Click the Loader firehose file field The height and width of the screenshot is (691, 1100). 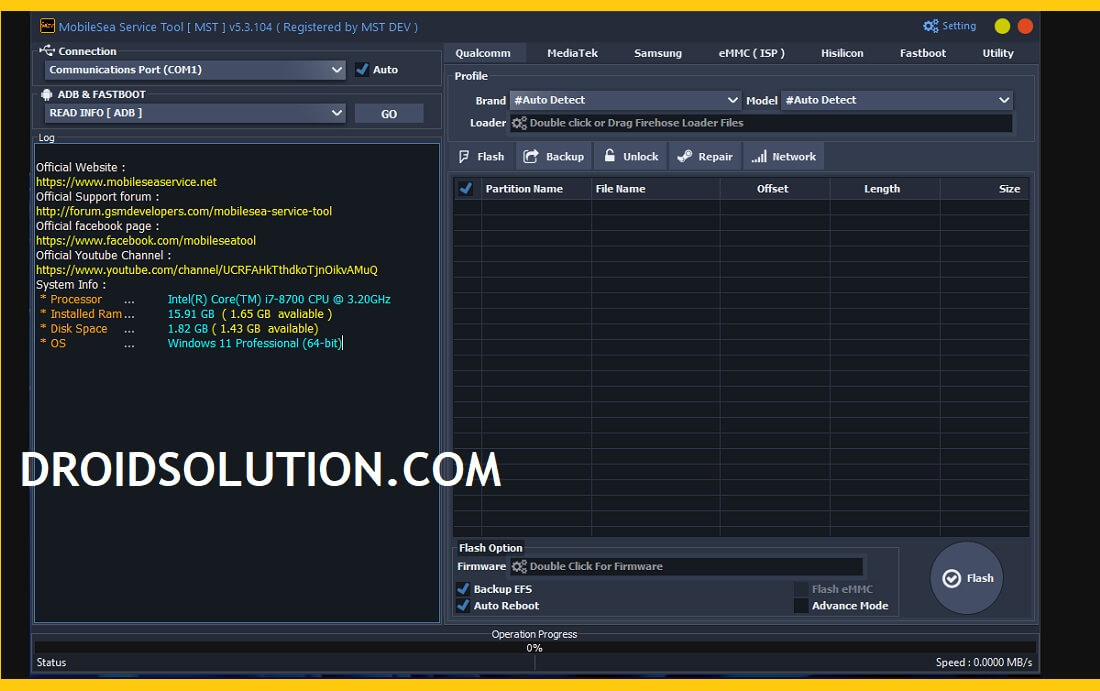point(761,123)
